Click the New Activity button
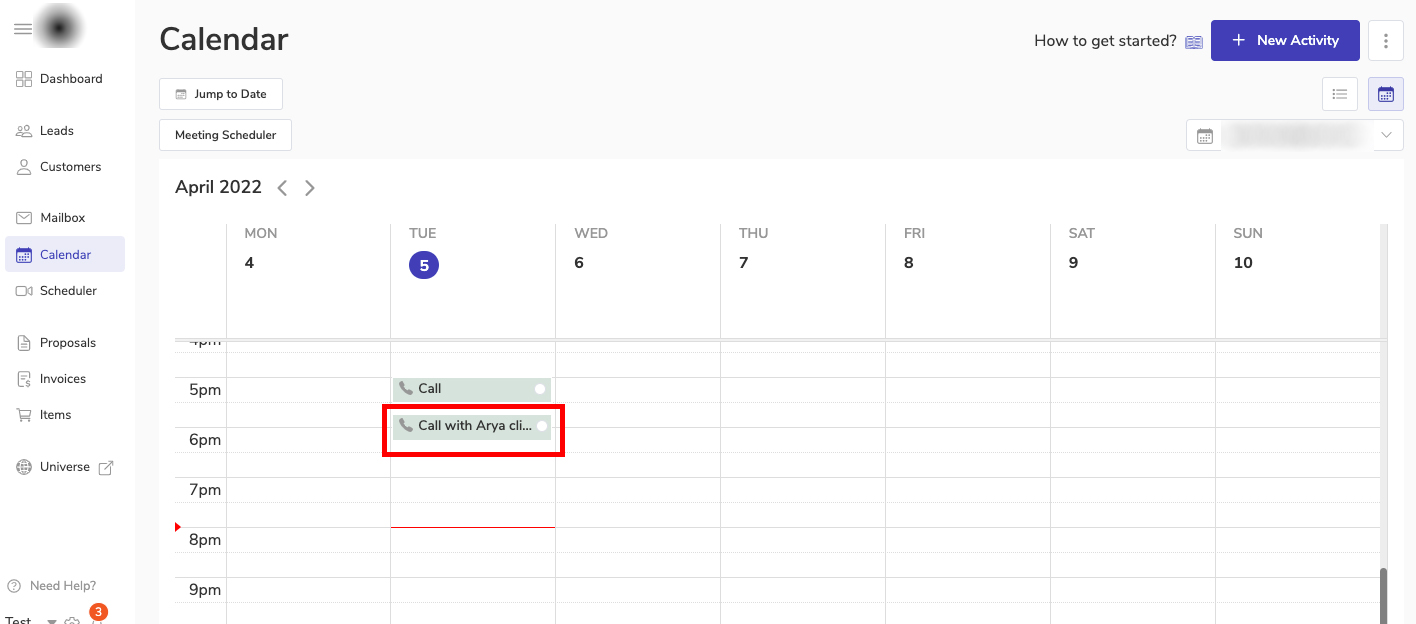 pyautogui.click(x=1285, y=41)
